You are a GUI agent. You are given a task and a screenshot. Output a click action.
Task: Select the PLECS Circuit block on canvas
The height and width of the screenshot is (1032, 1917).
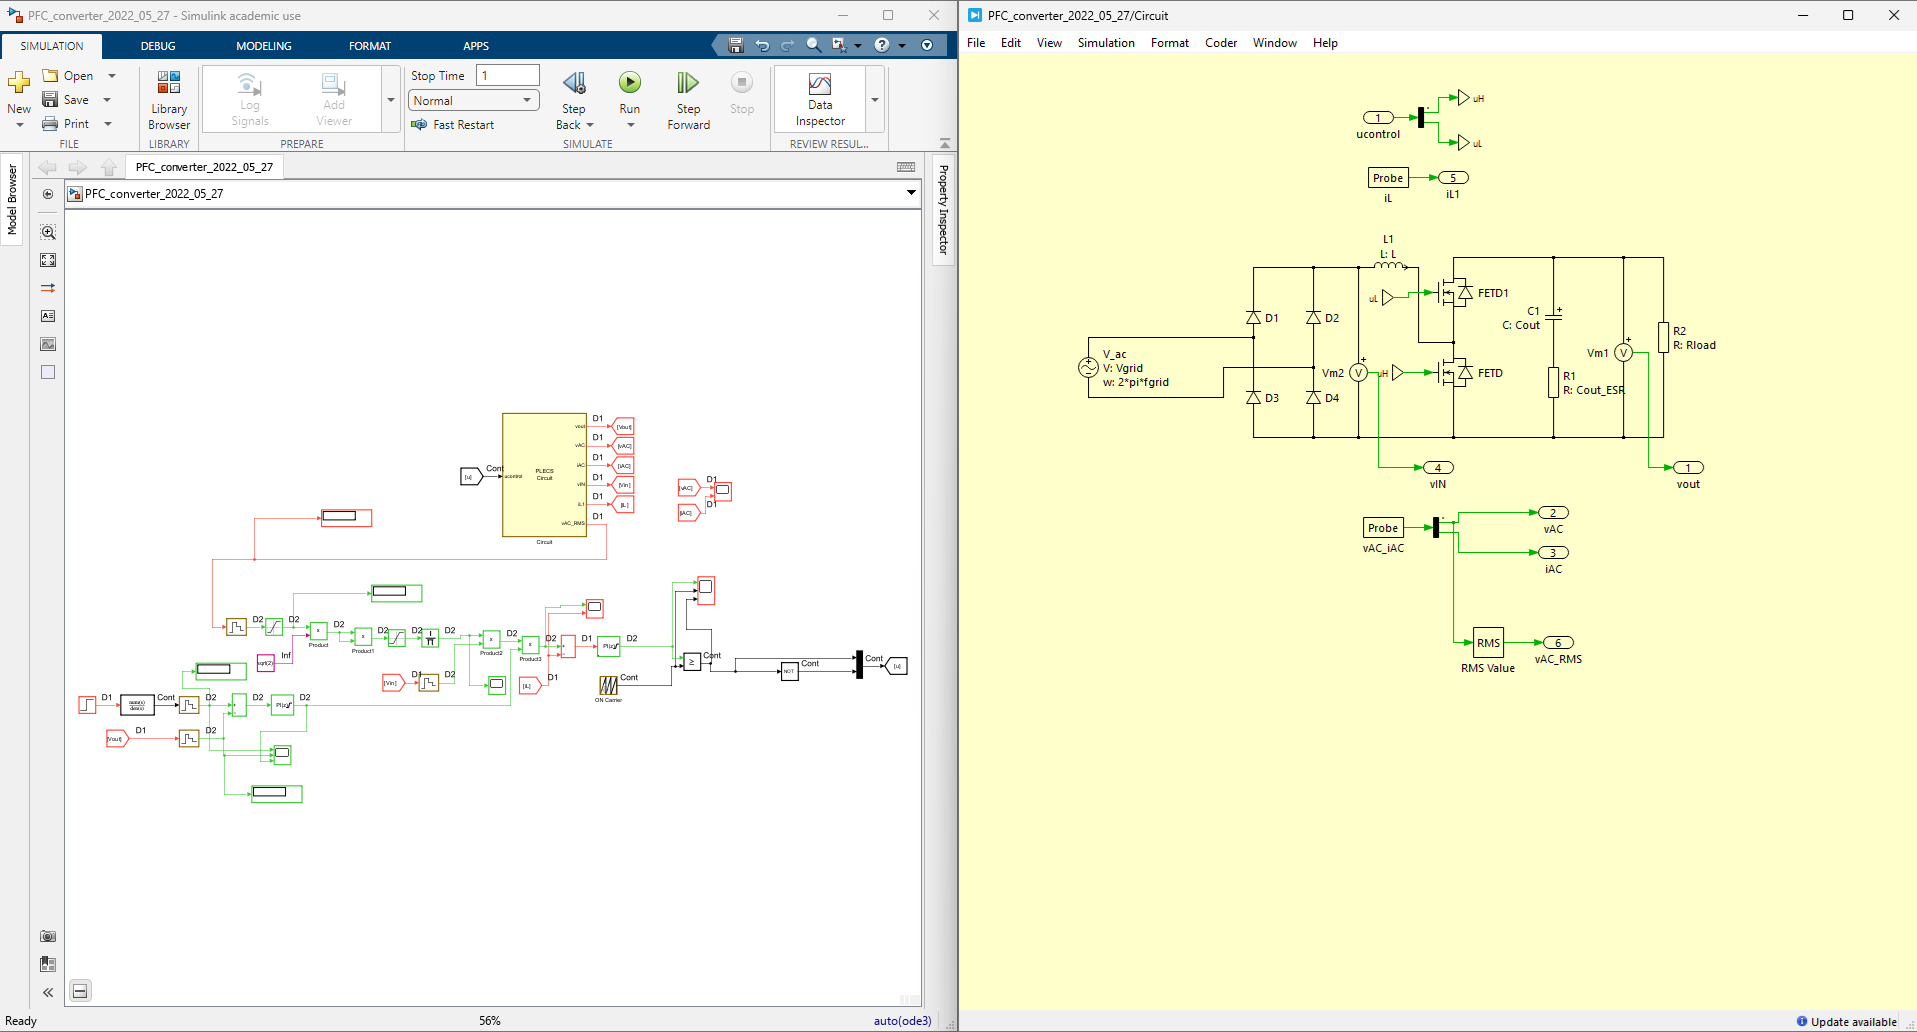(x=544, y=475)
